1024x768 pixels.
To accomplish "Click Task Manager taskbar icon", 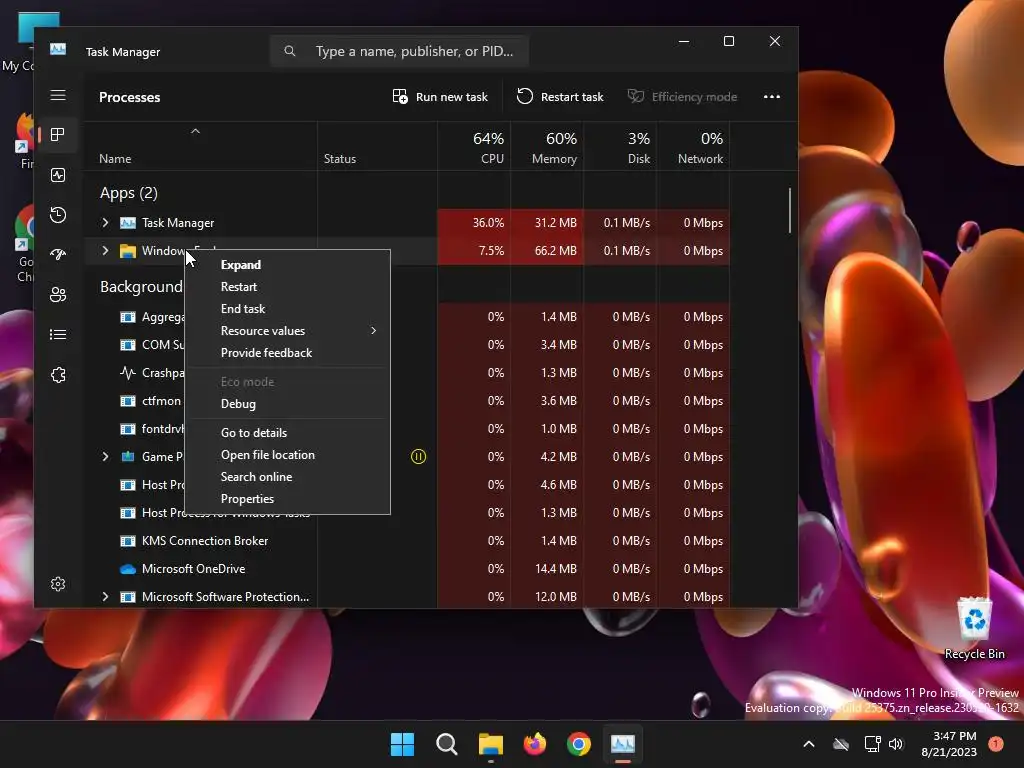I will point(622,744).
